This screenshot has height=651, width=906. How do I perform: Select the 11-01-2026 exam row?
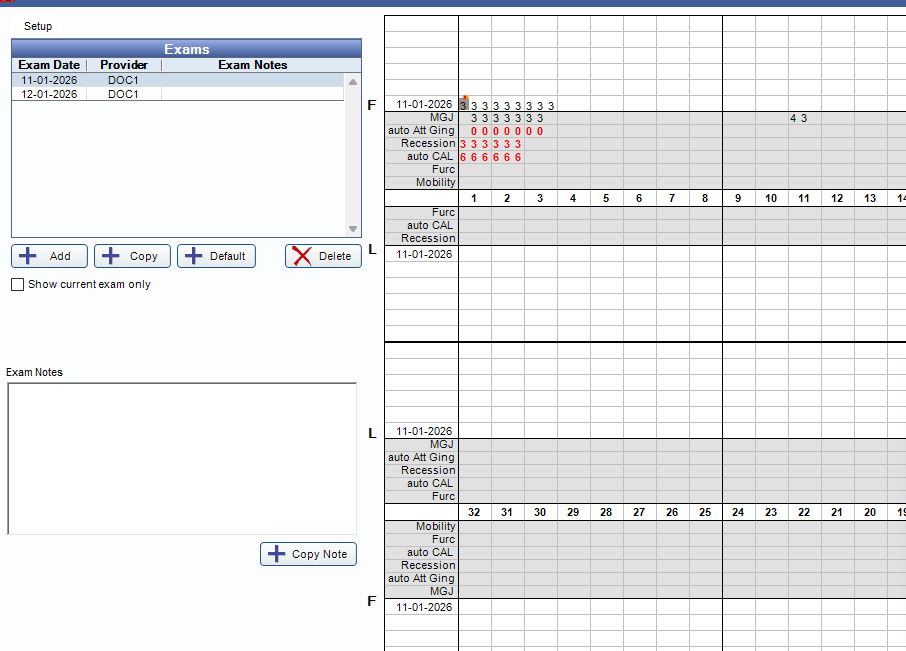tap(50, 80)
